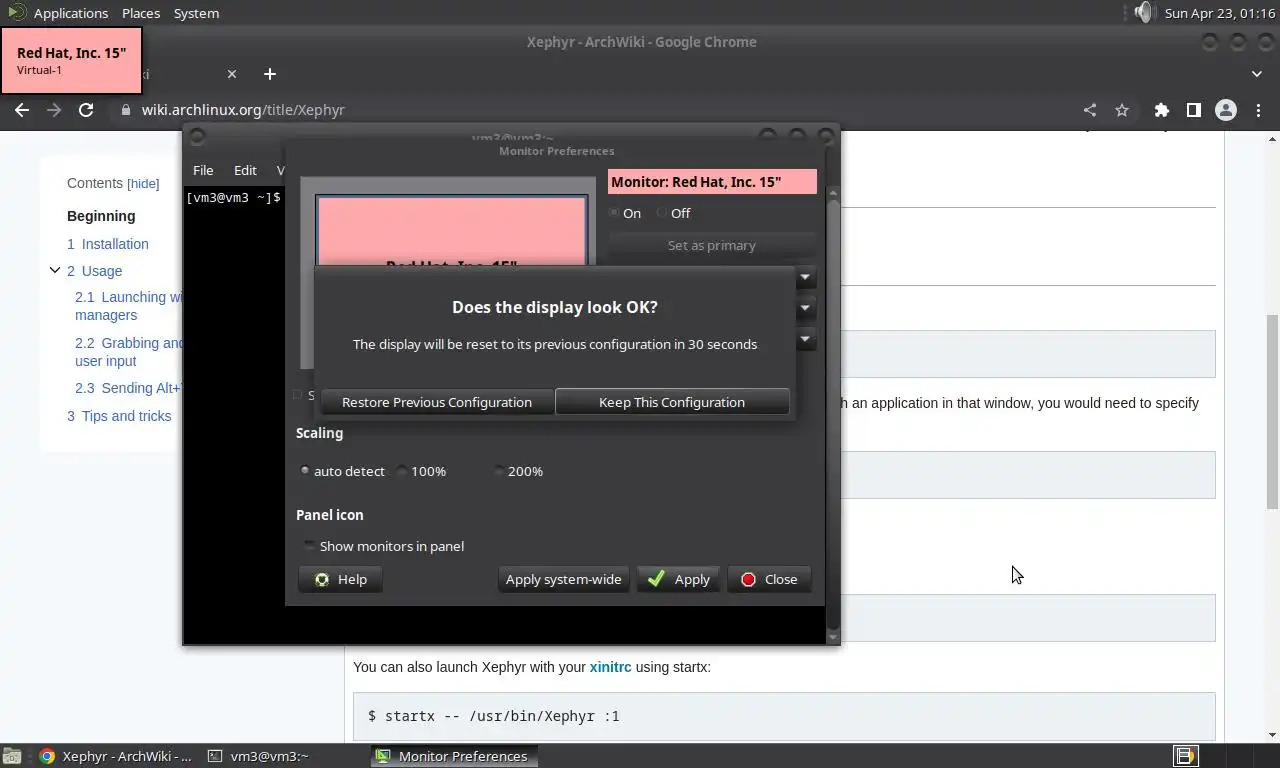The height and width of the screenshot is (768, 1280).
Task: Open the Places menu
Action: [x=141, y=13]
